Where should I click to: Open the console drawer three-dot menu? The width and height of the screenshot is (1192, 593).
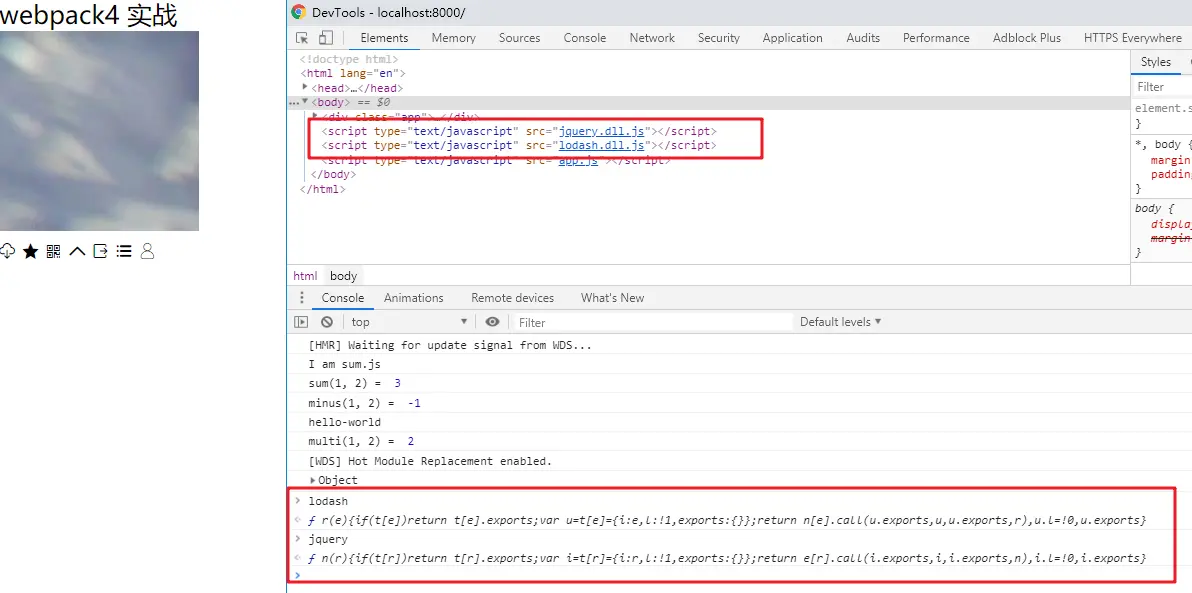[302, 298]
